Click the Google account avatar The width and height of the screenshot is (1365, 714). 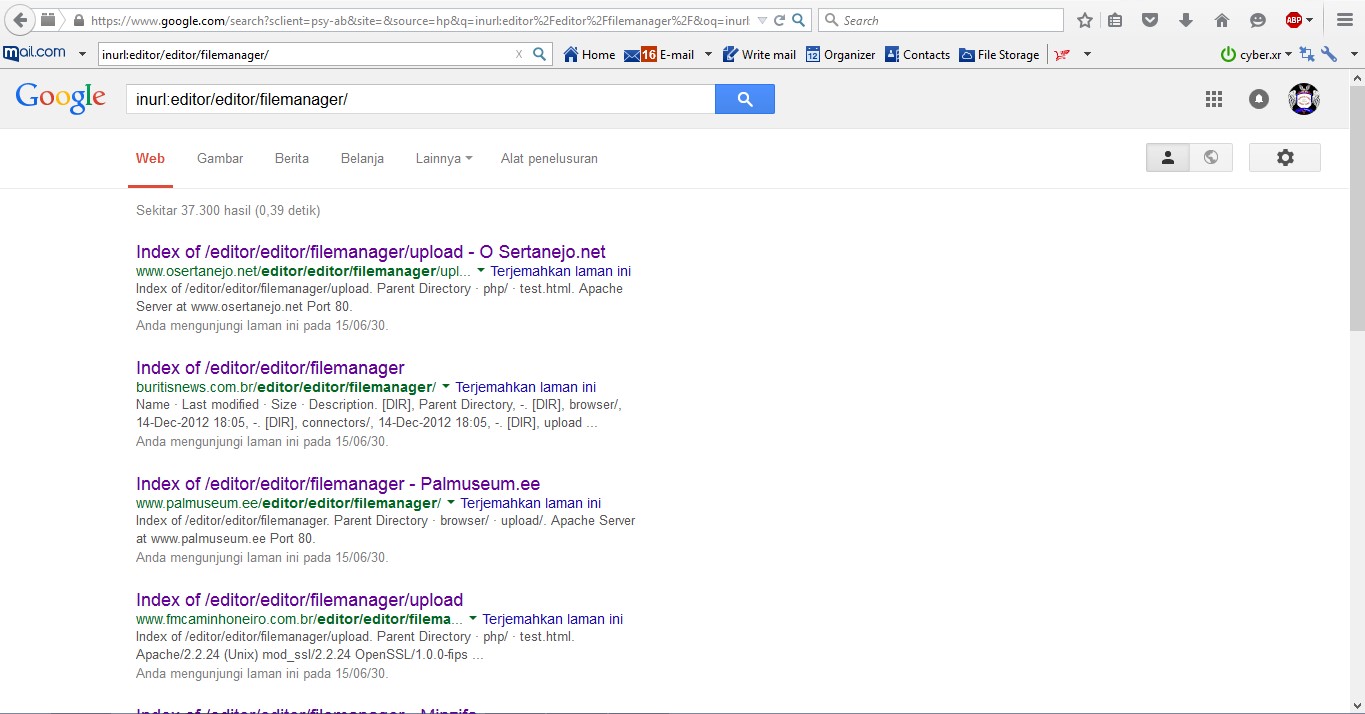[x=1304, y=99]
